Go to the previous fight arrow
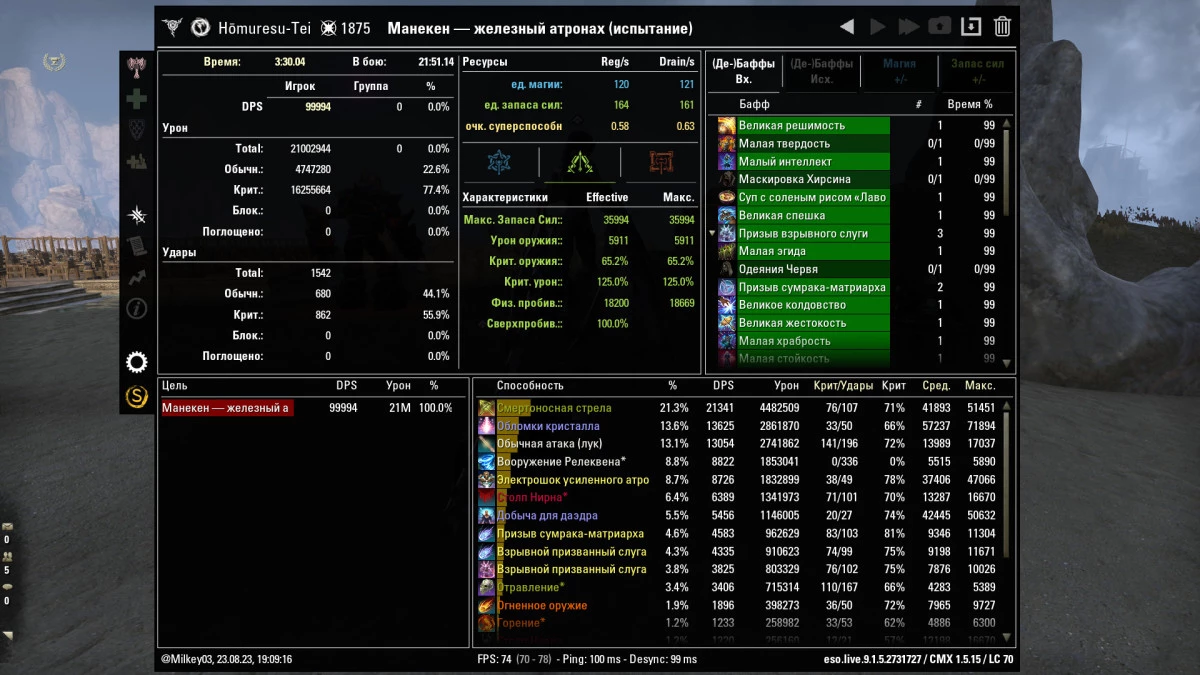The width and height of the screenshot is (1200, 675). click(x=847, y=27)
